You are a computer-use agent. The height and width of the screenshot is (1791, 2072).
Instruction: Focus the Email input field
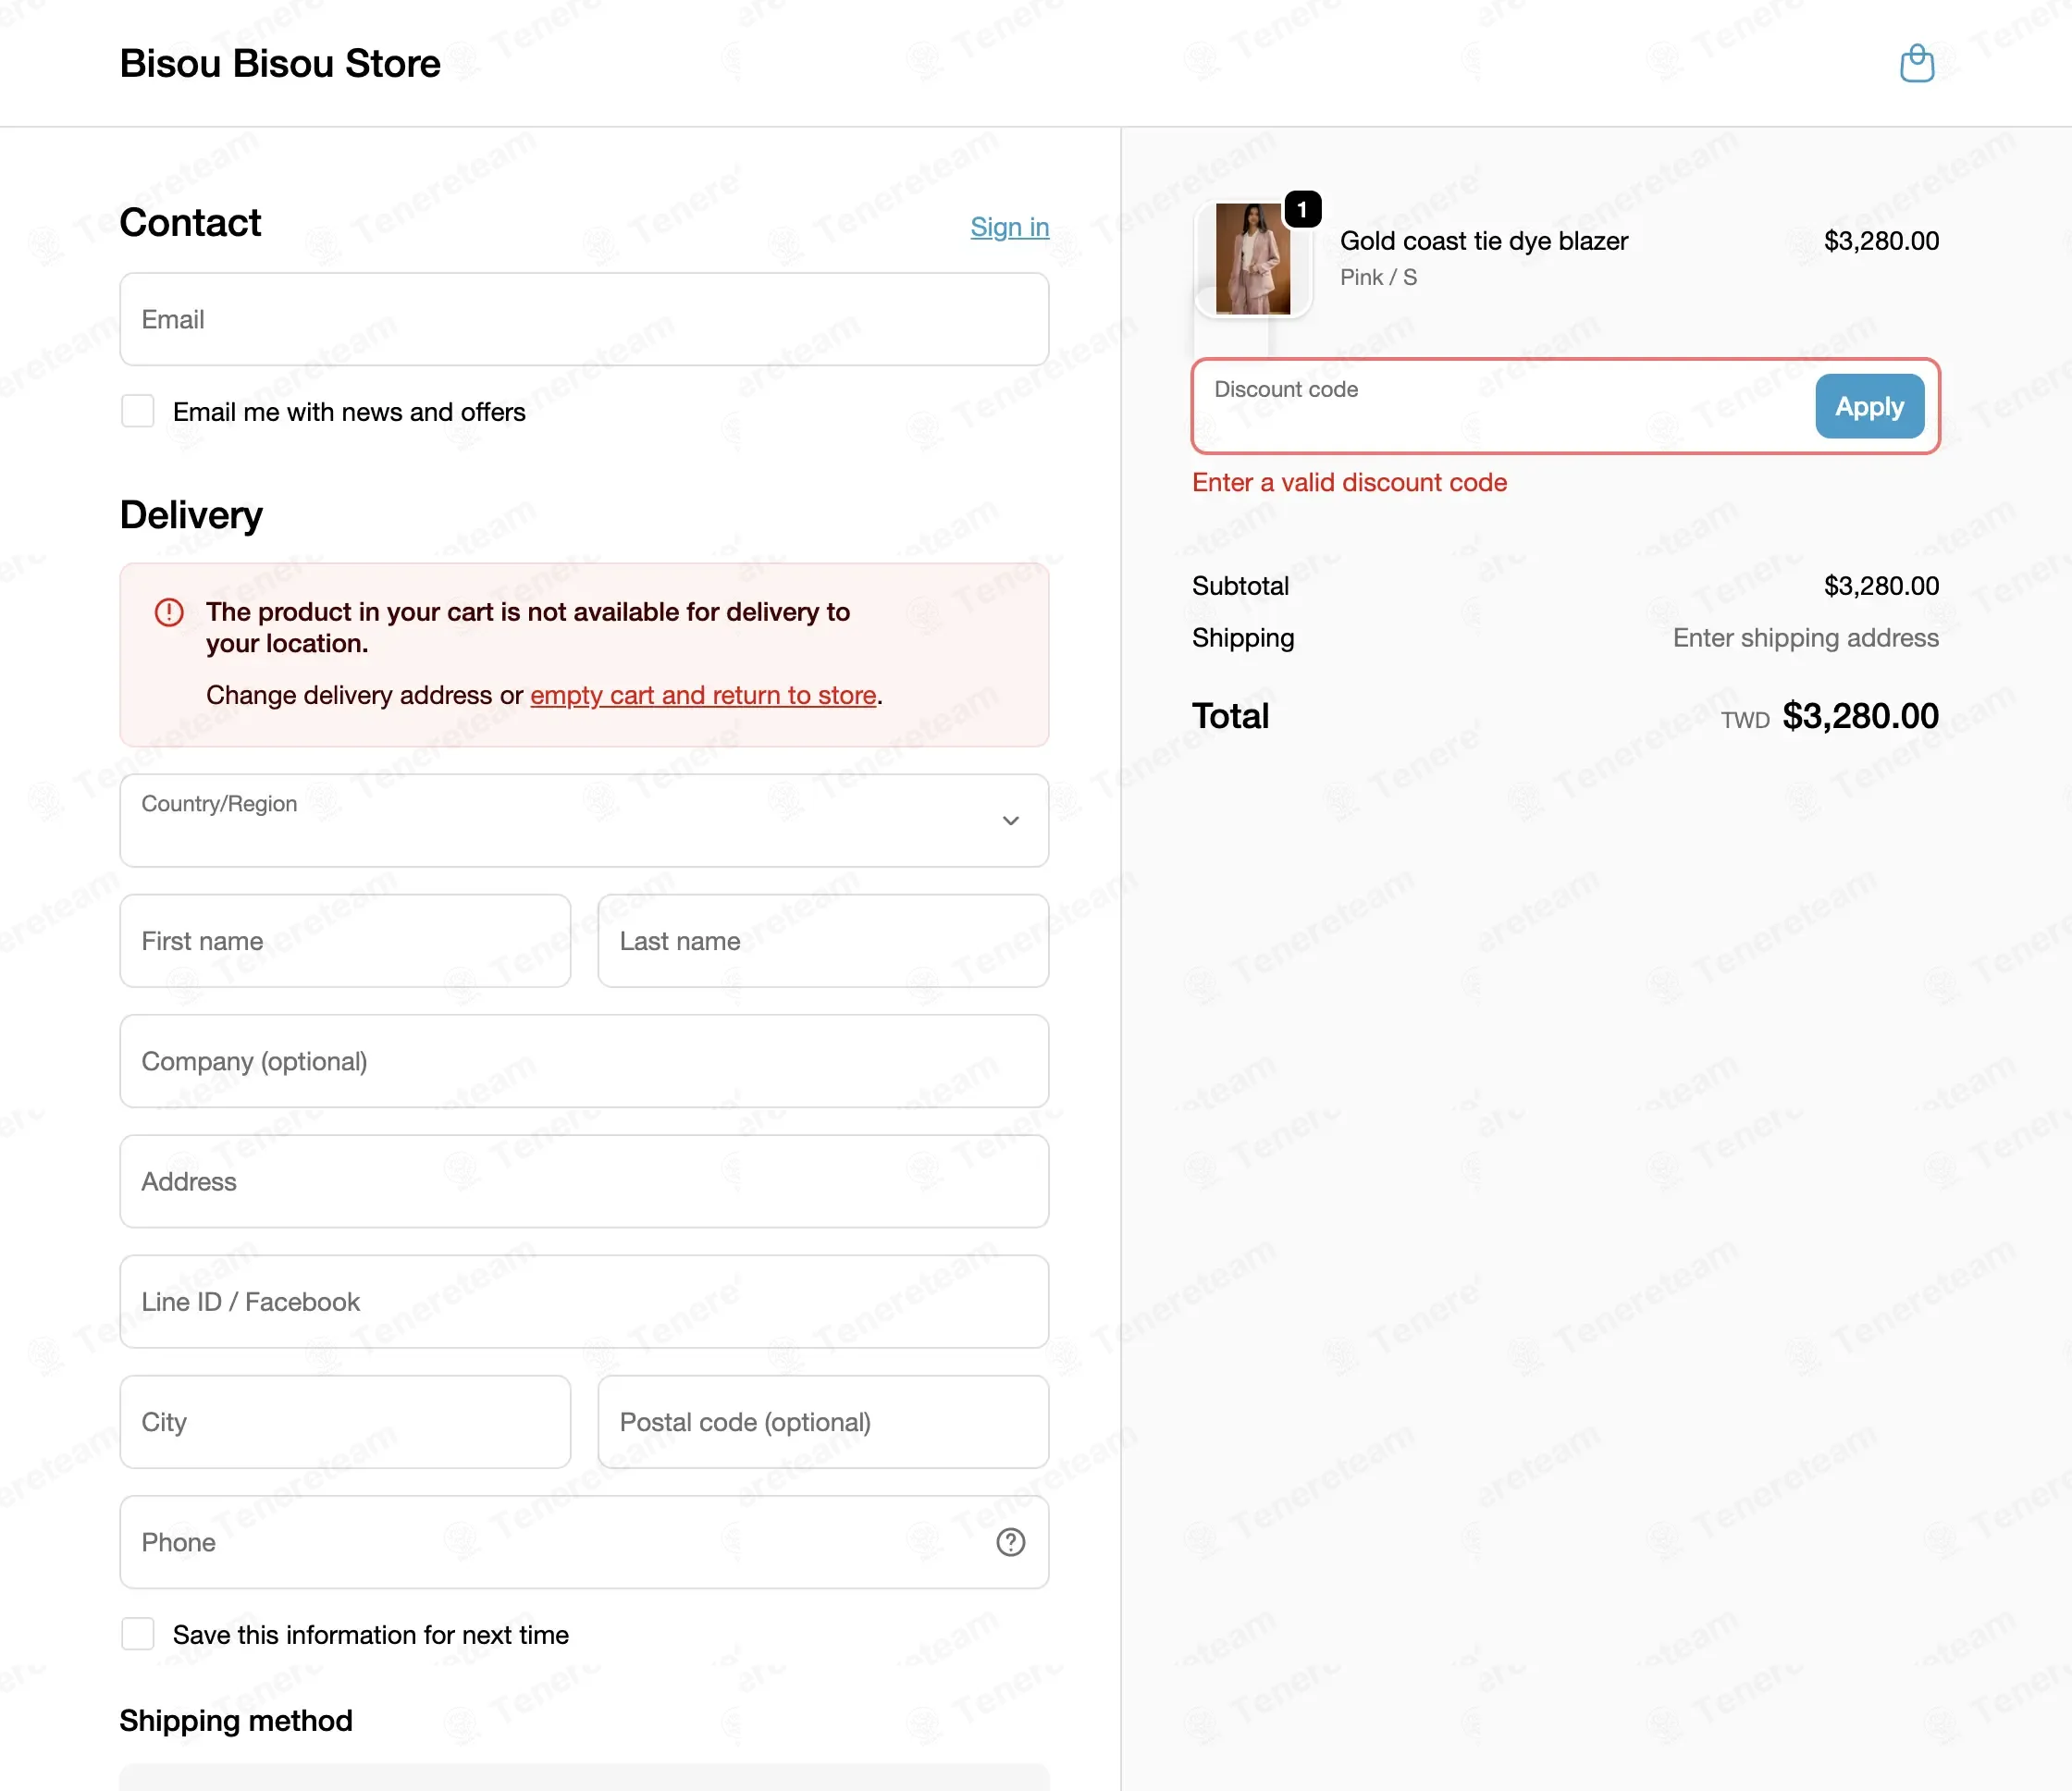tap(584, 319)
